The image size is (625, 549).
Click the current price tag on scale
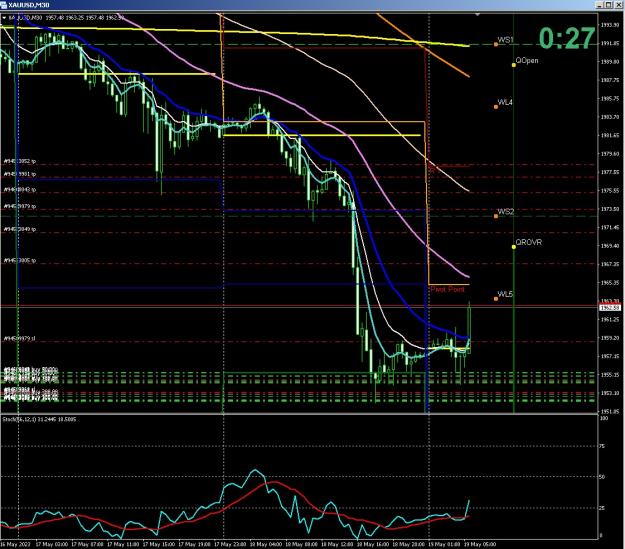[x=610, y=307]
